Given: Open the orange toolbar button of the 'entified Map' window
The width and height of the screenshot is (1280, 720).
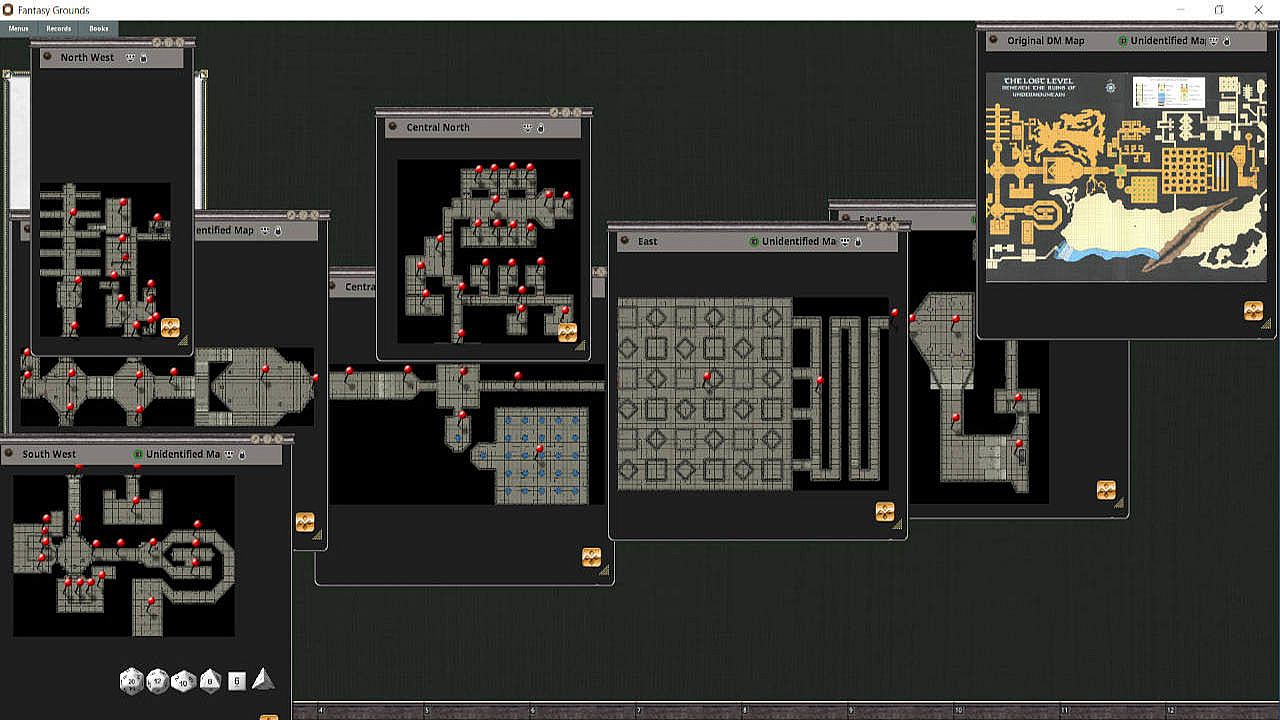Looking at the screenshot, I should [305, 522].
